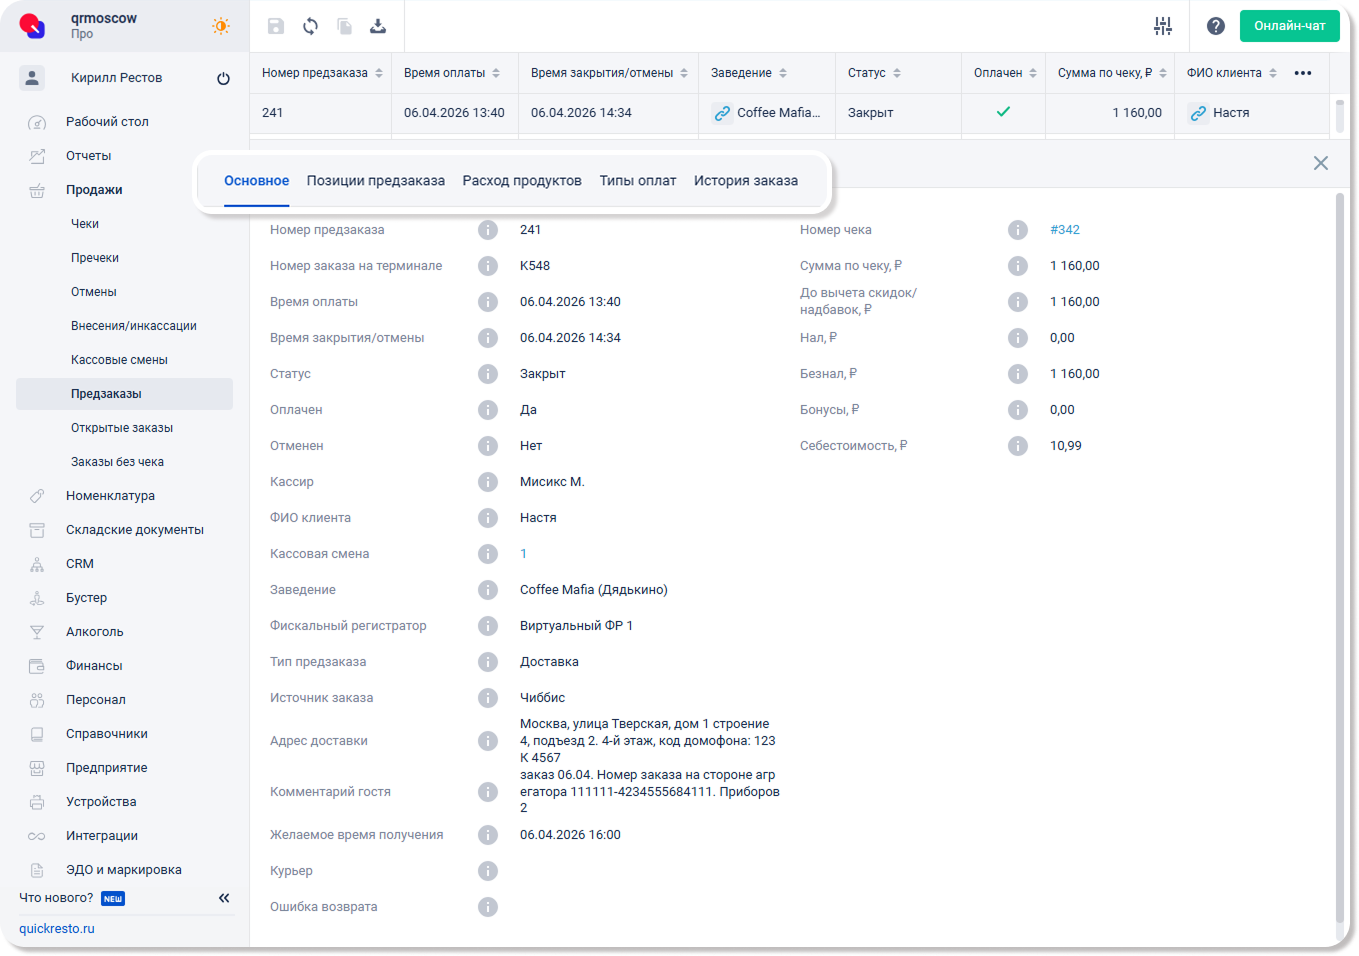Click info icon next to Адрес доставки
Viewport: 1359px width, 956px height.
click(x=488, y=741)
